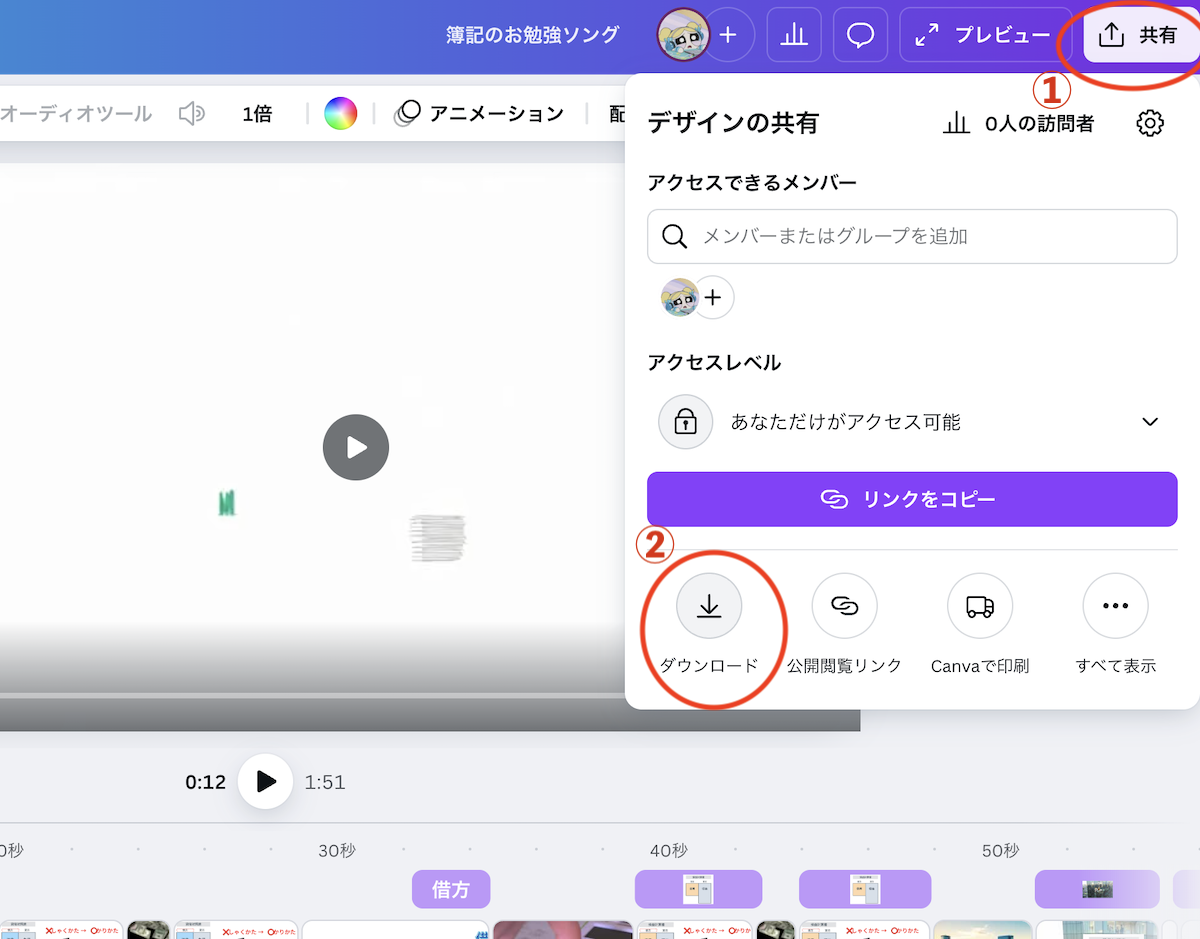The height and width of the screenshot is (939, 1200).
Task: Click the volume speaker icon
Action: tap(191, 114)
